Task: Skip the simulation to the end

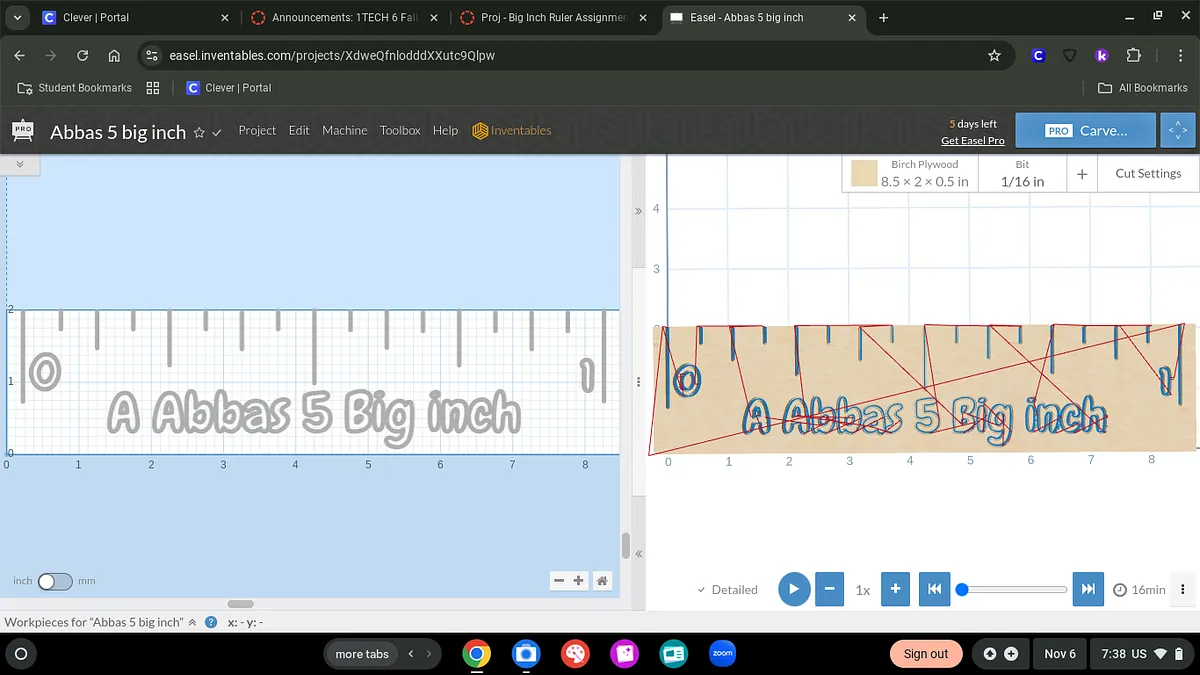Action: tap(1088, 589)
